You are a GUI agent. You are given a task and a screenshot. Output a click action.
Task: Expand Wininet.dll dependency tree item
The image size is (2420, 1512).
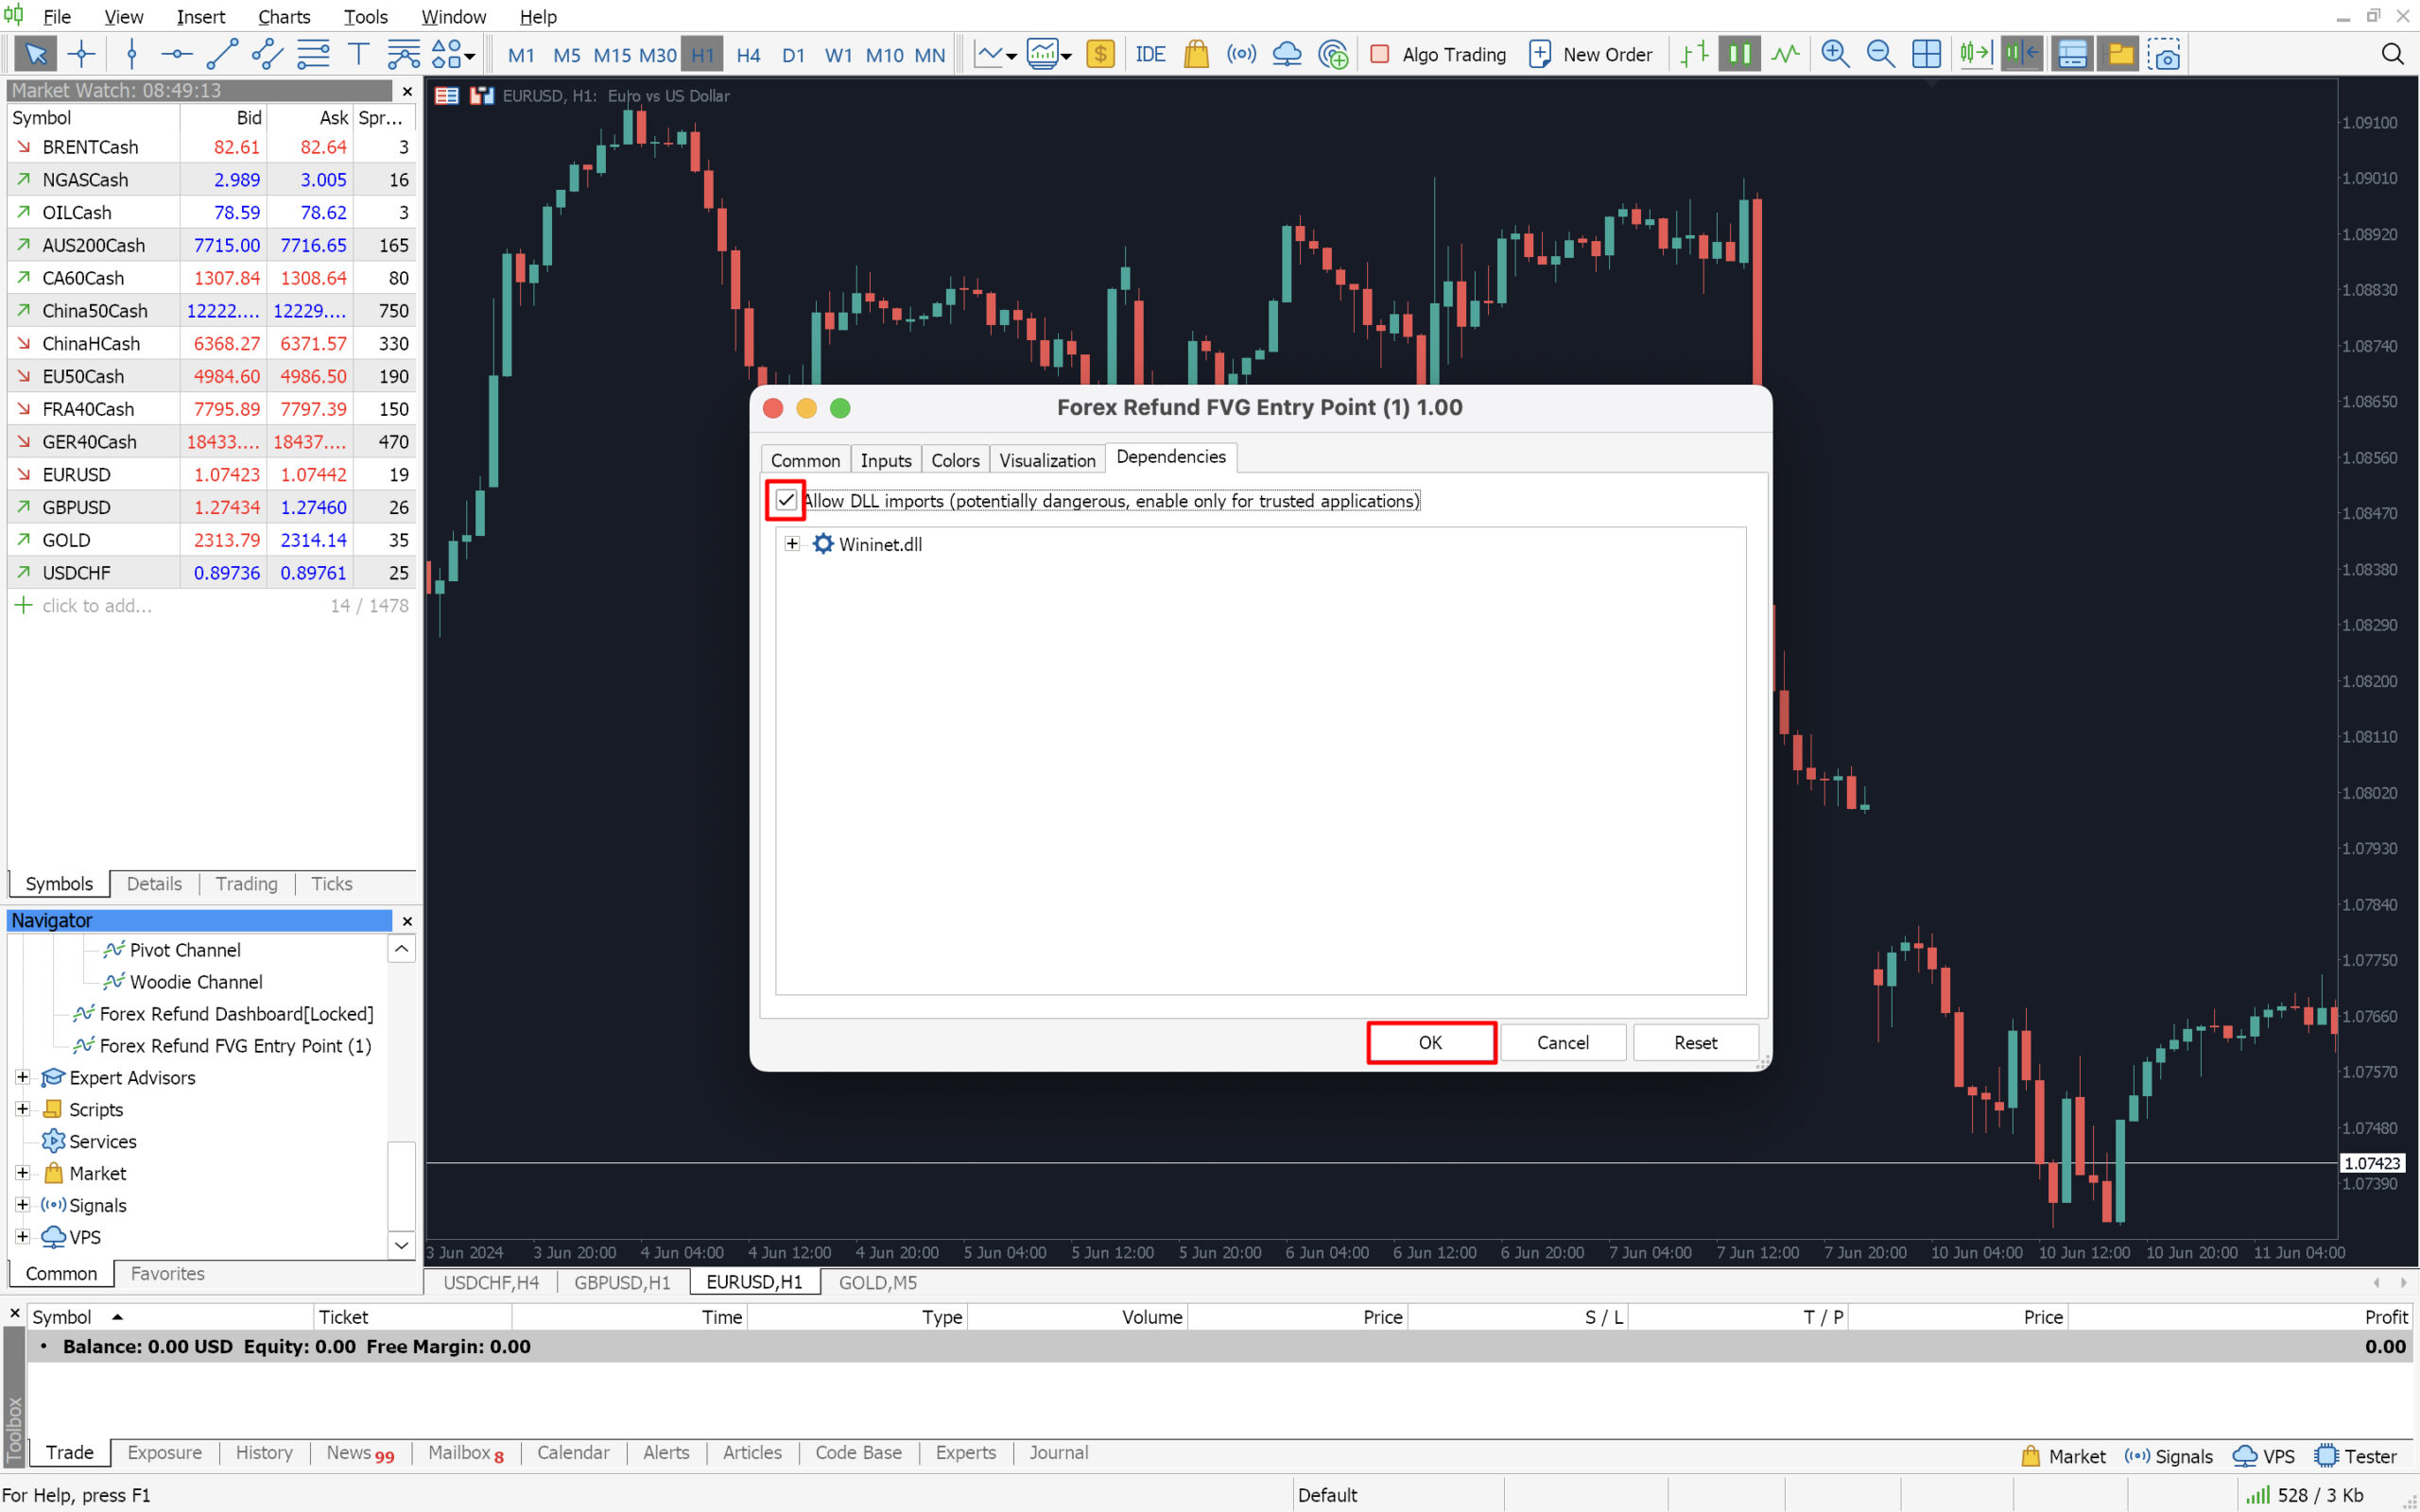(791, 541)
